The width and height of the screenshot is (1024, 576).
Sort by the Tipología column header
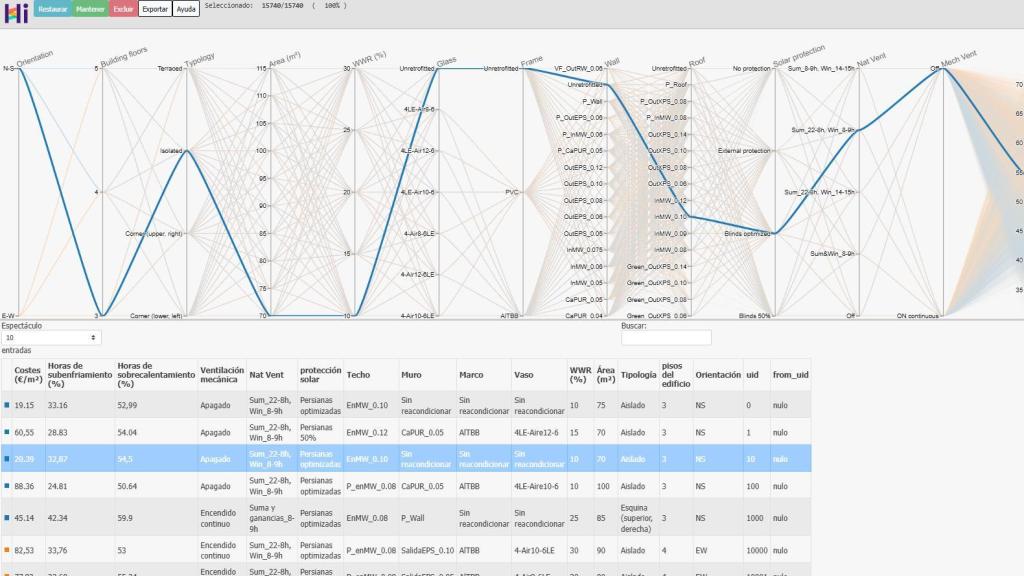click(x=638, y=375)
